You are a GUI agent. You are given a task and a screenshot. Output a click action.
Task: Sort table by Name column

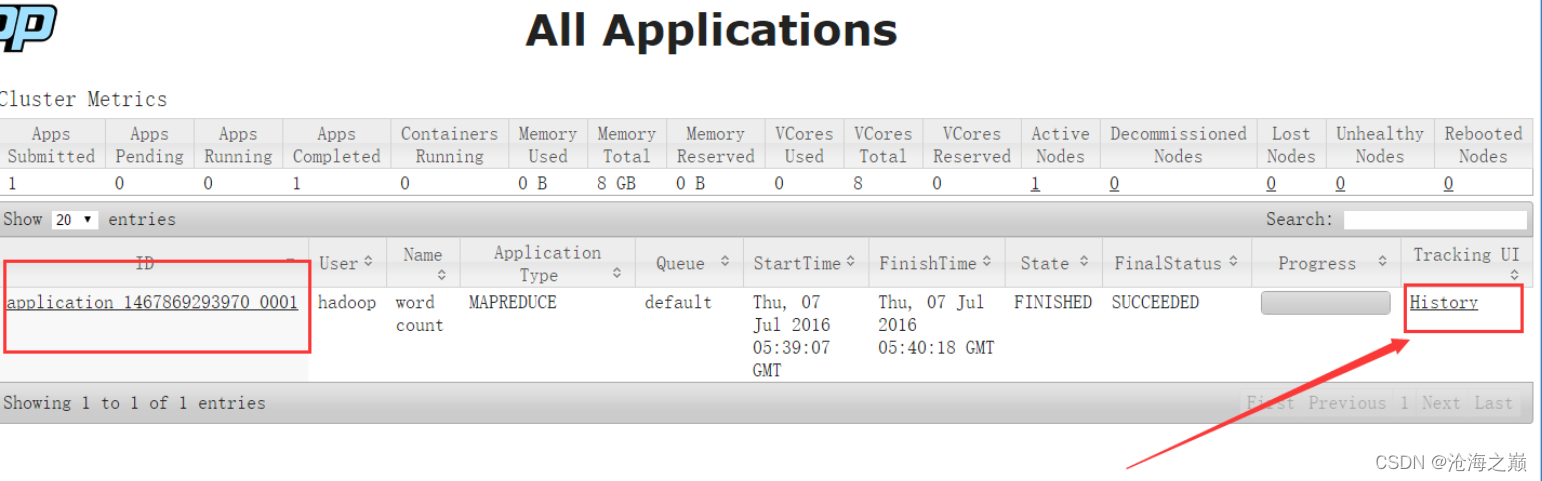tap(422, 263)
